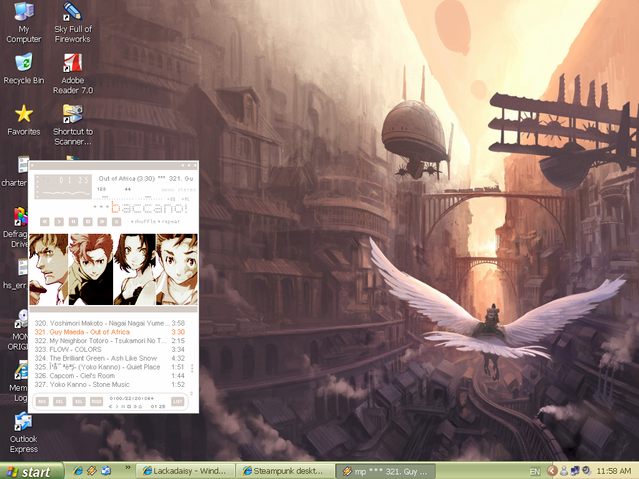Click the mini stop button in playlist bar

tap(129, 407)
